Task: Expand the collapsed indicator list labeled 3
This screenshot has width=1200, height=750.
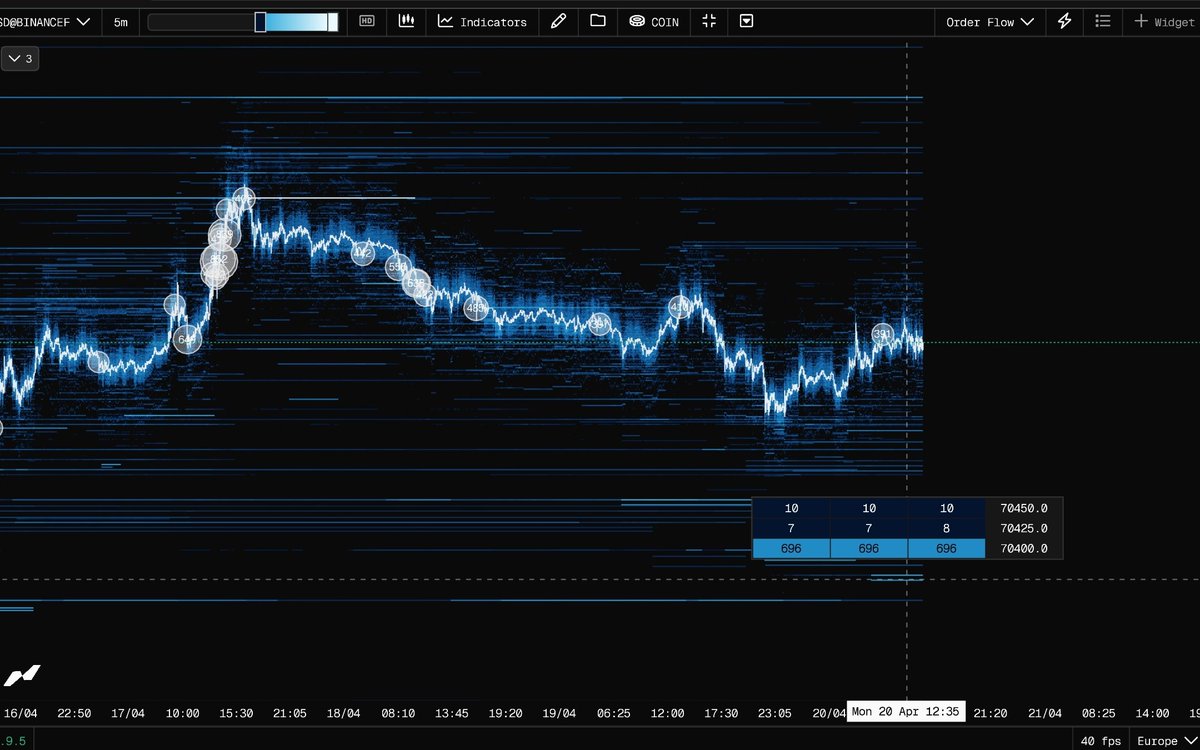Action: coord(20,59)
